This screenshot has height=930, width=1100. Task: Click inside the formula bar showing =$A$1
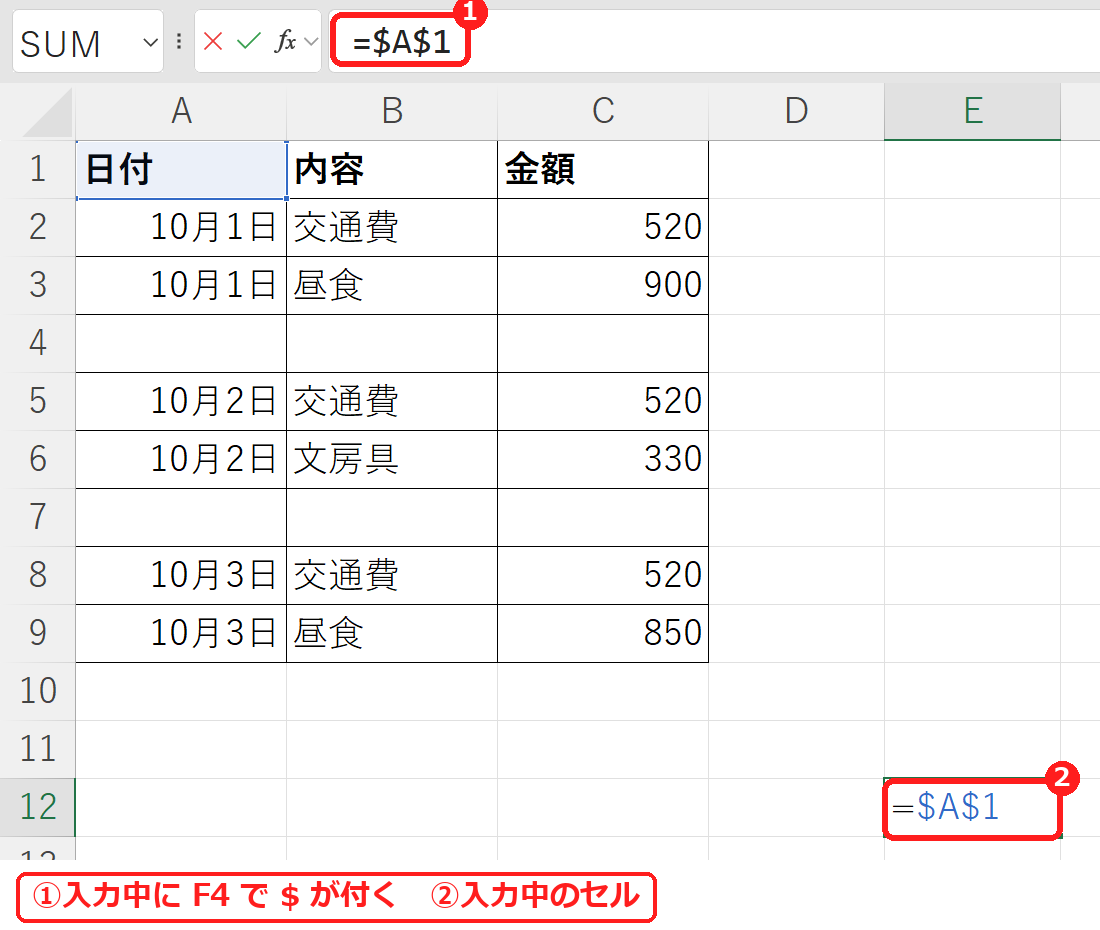pos(714,41)
